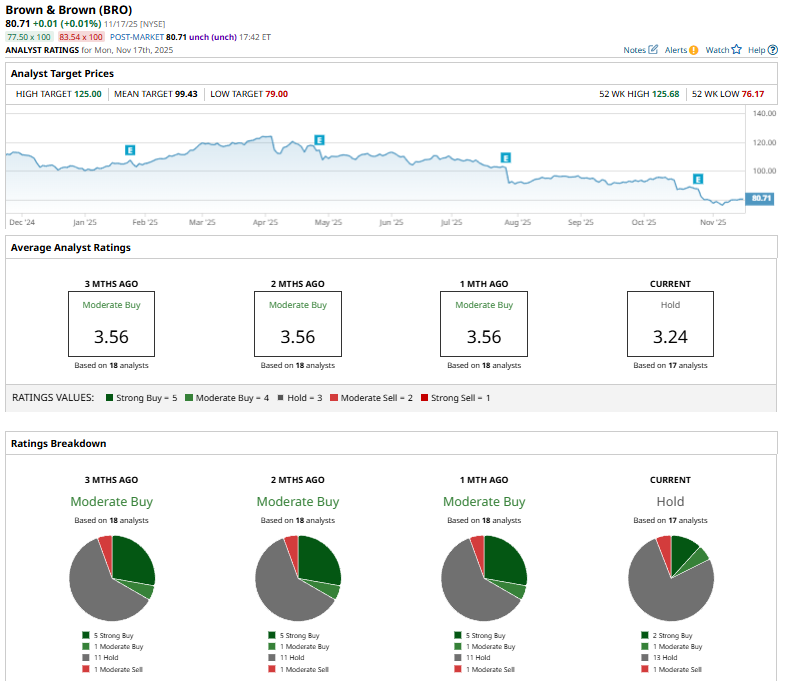Click the Current rating box showing 3.24
This screenshot has width=786, height=681.
(670, 324)
